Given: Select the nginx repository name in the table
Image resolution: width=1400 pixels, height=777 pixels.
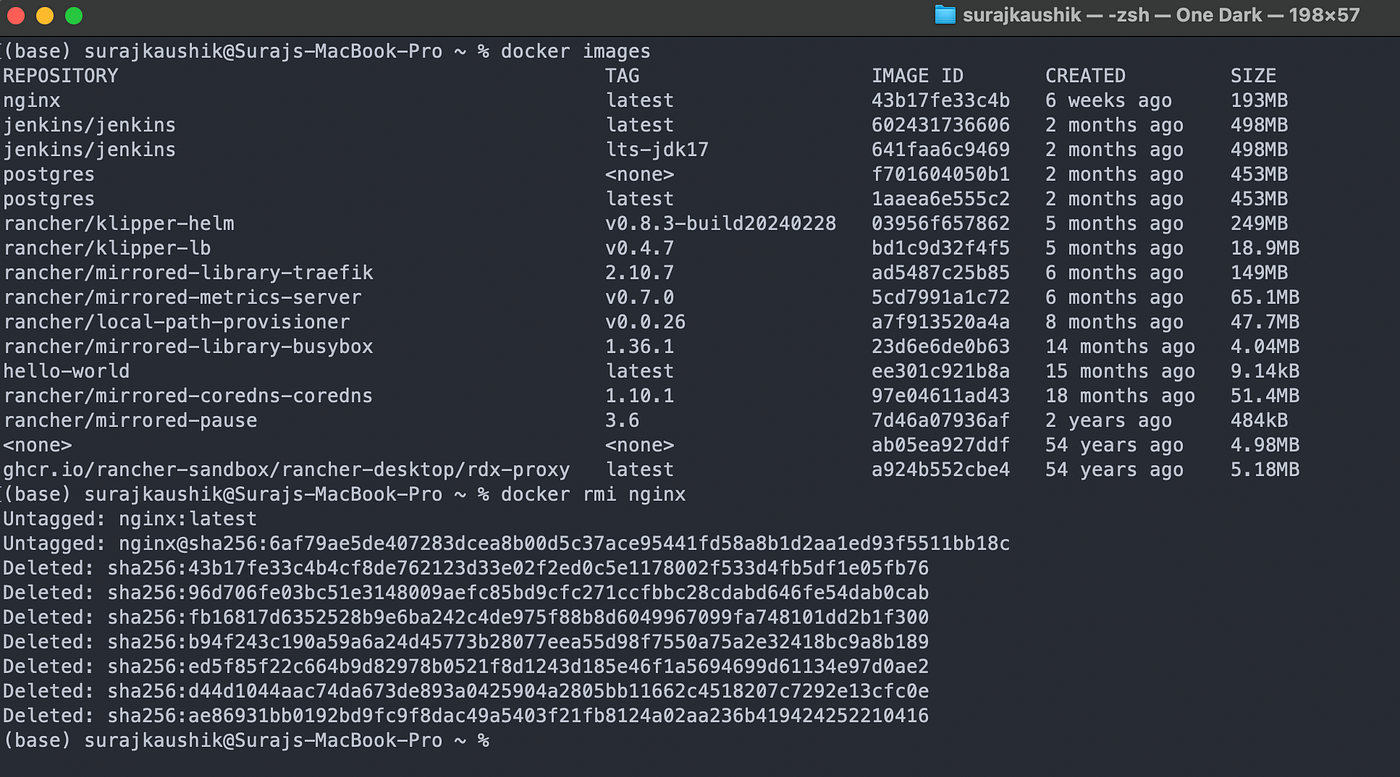Looking at the screenshot, I should point(32,100).
